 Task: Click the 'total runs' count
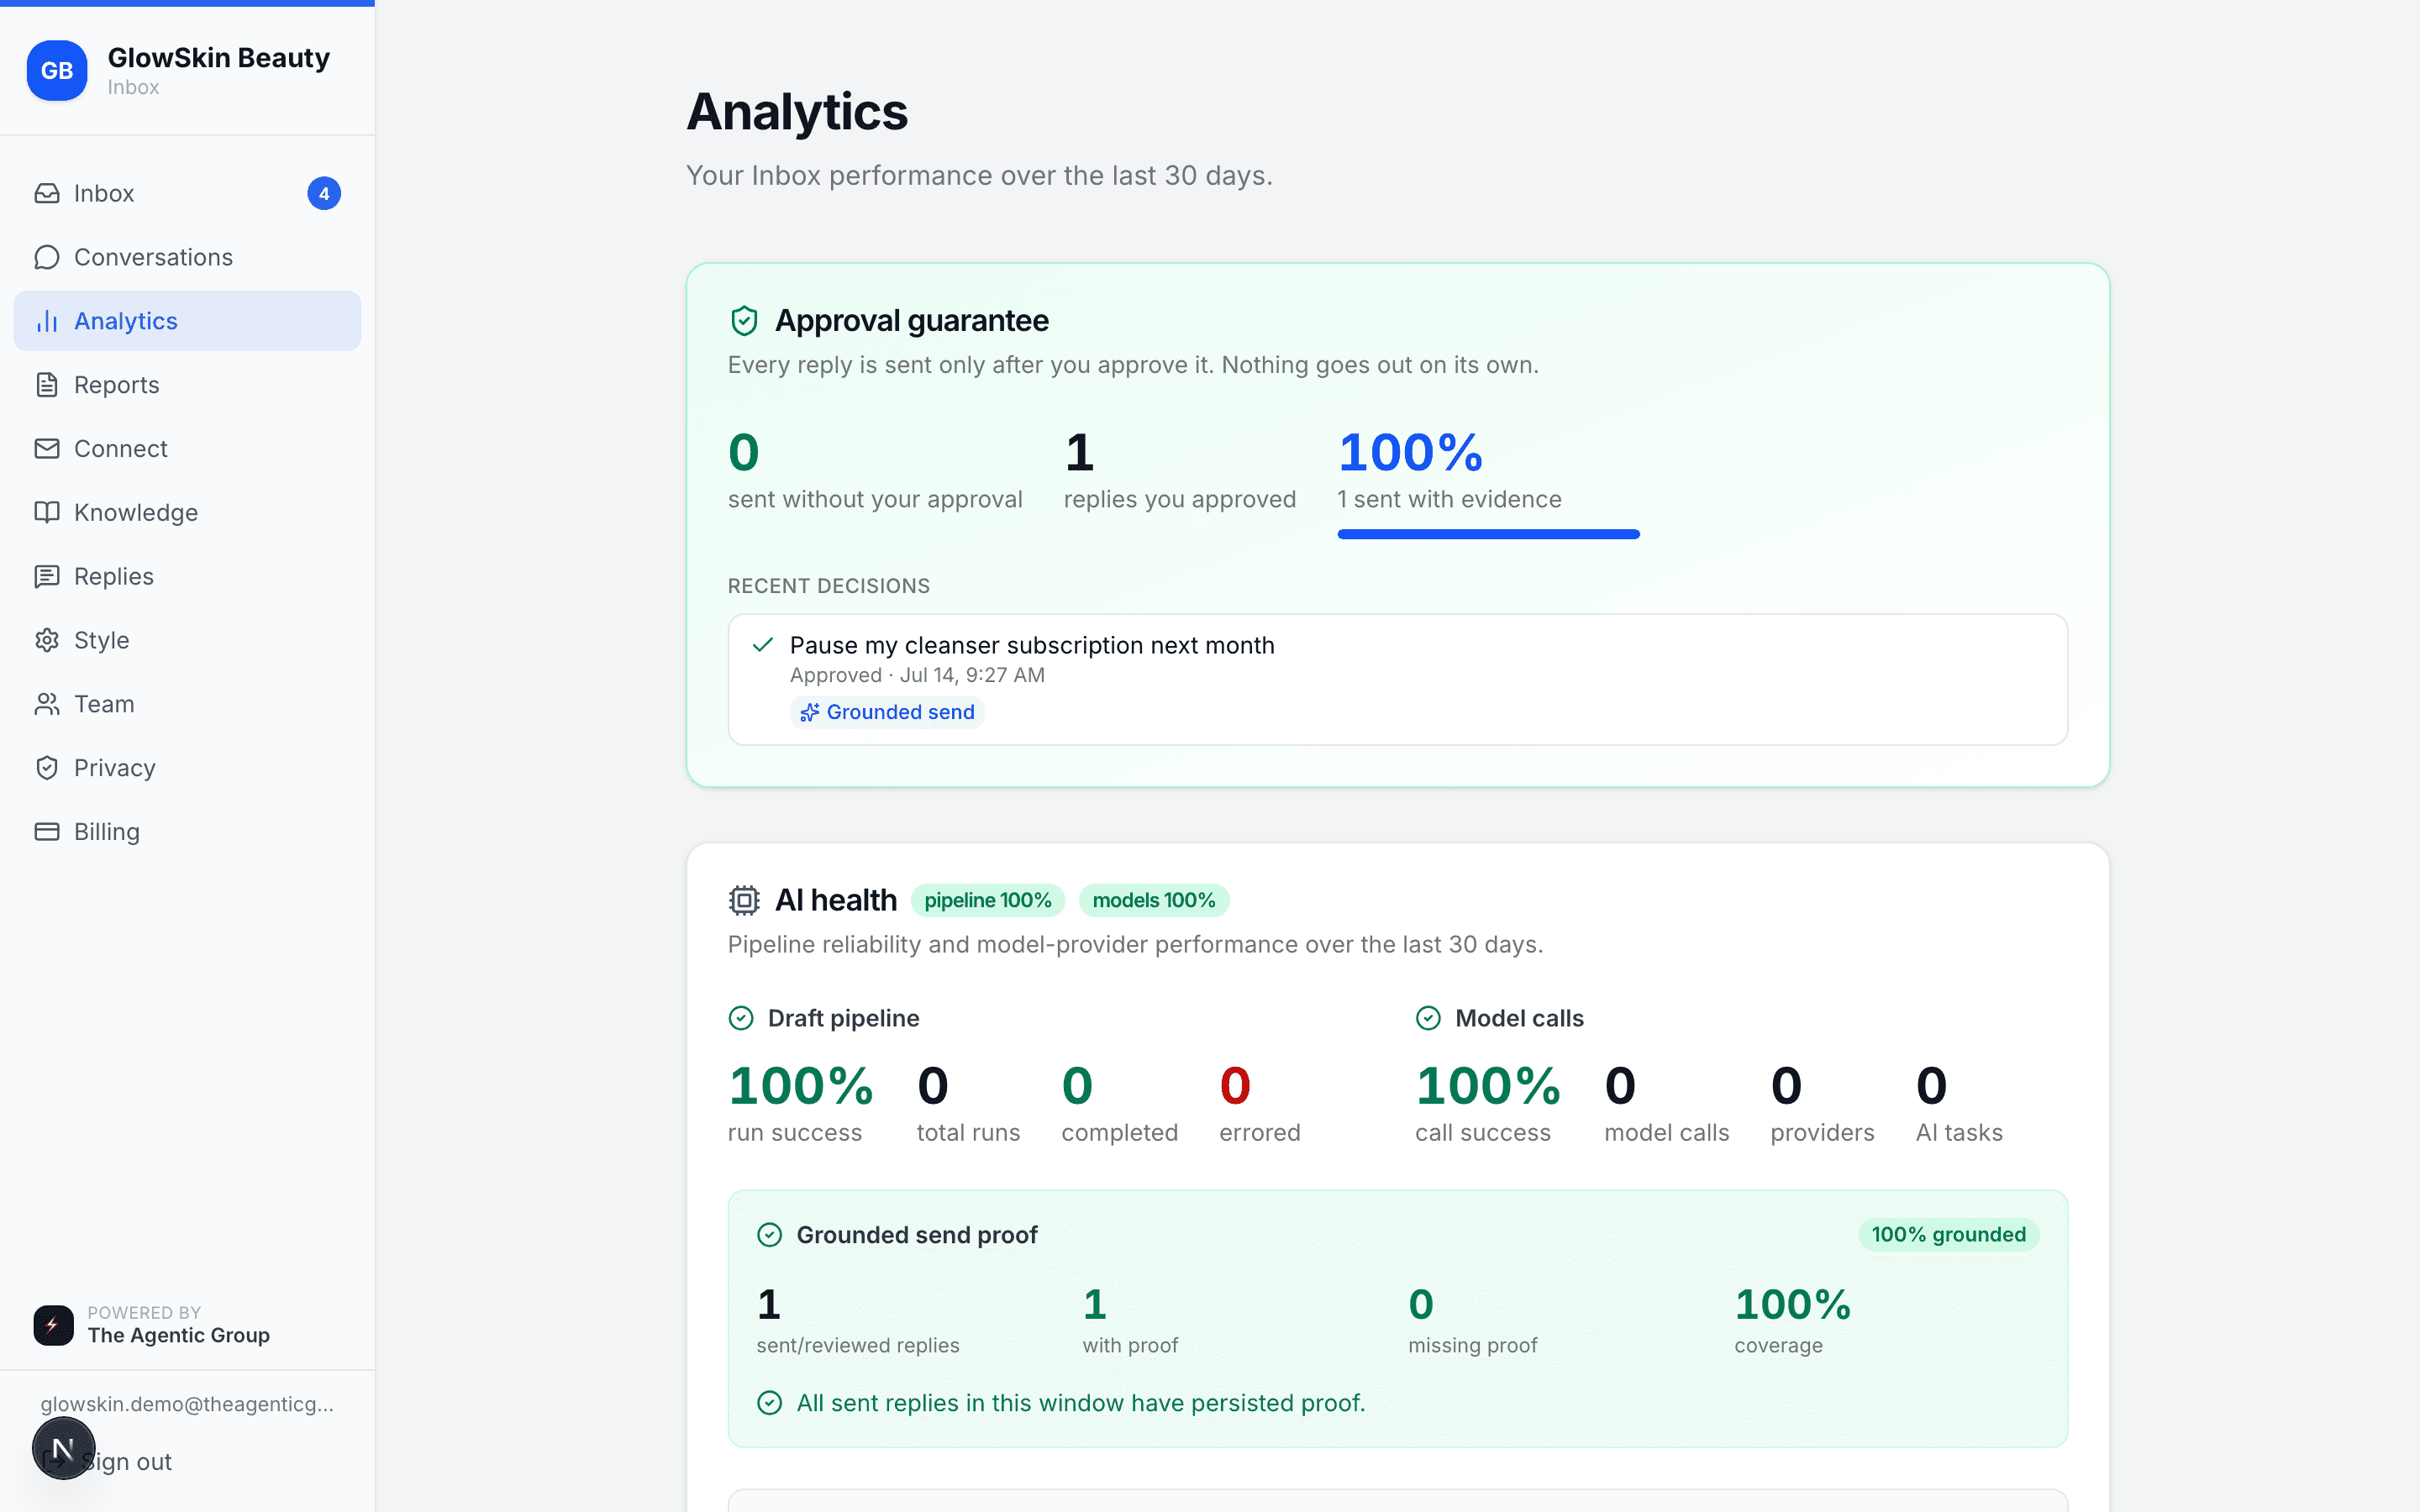coord(932,1086)
